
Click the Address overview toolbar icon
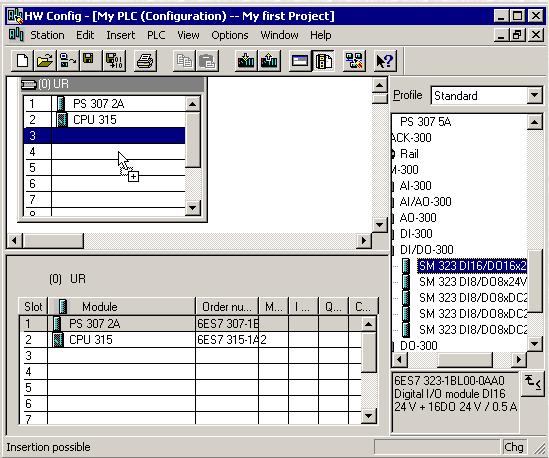[300, 61]
